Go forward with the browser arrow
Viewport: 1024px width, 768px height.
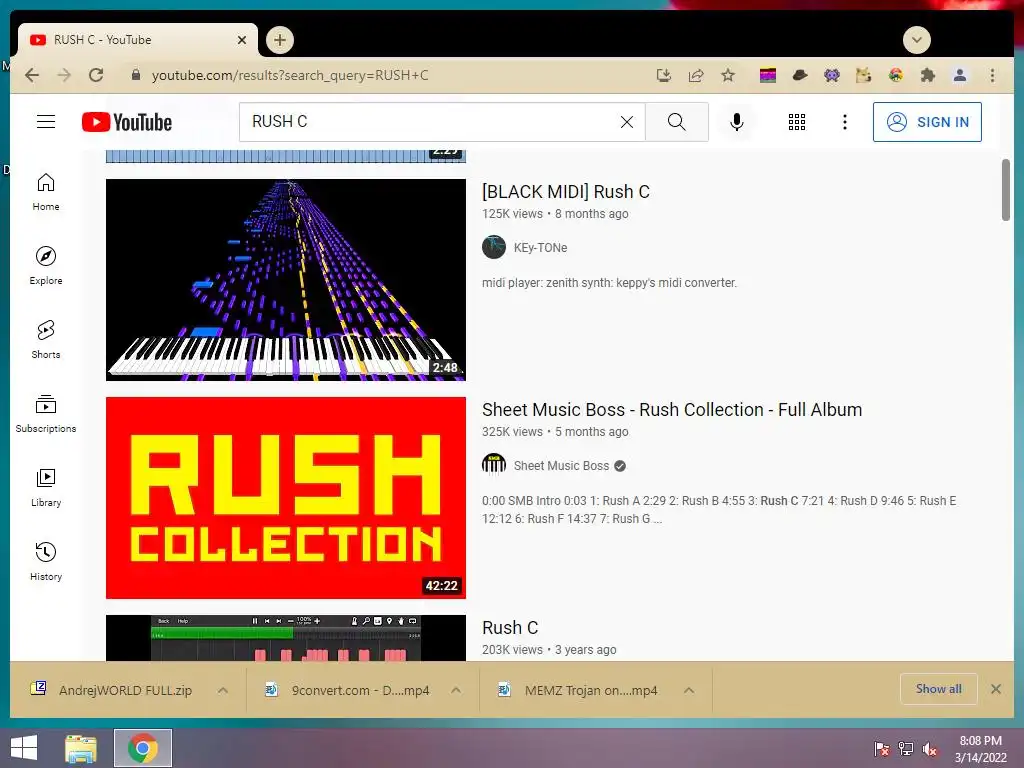(64, 75)
